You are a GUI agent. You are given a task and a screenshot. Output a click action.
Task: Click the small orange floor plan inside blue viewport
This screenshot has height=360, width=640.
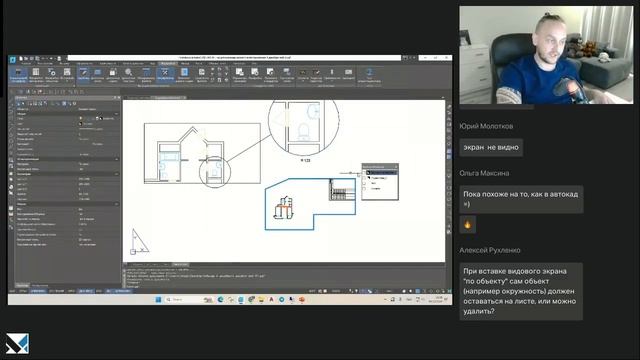(283, 207)
